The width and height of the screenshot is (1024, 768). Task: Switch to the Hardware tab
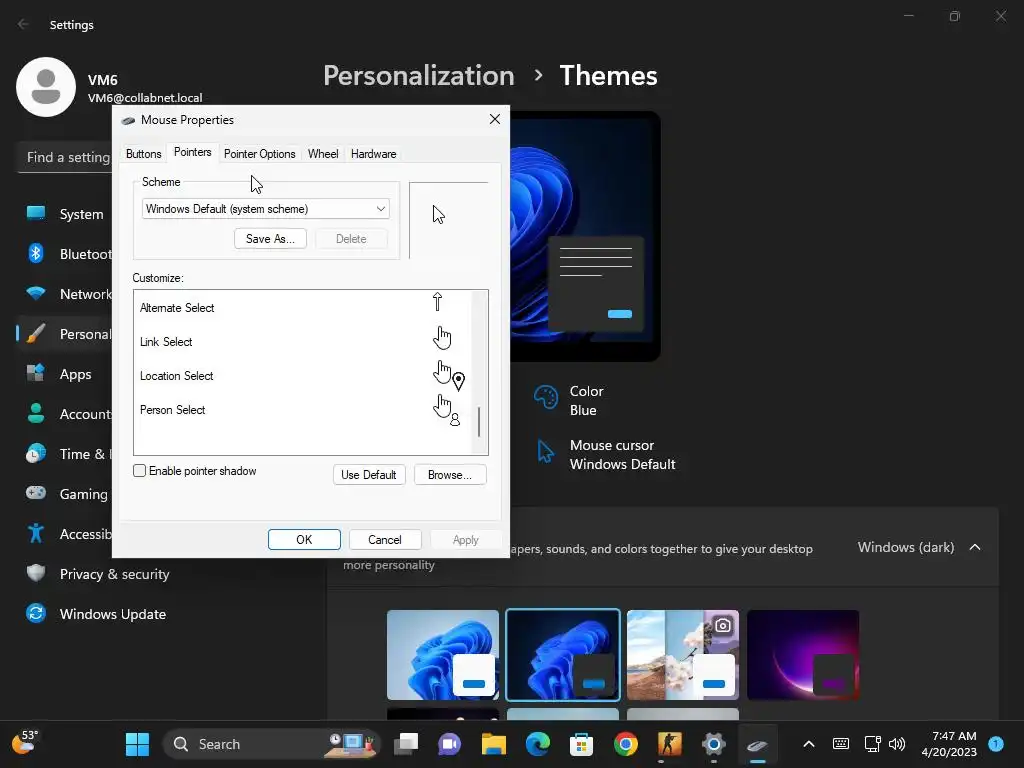(x=373, y=154)
